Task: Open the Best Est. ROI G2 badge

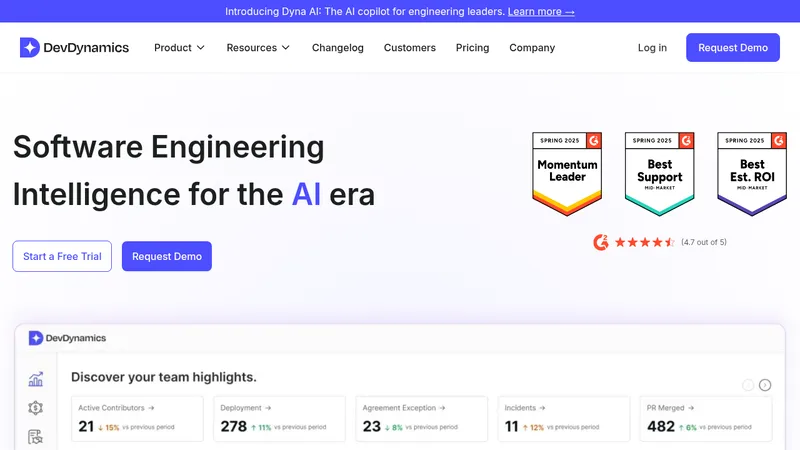Action: click(x=752, y=173)
